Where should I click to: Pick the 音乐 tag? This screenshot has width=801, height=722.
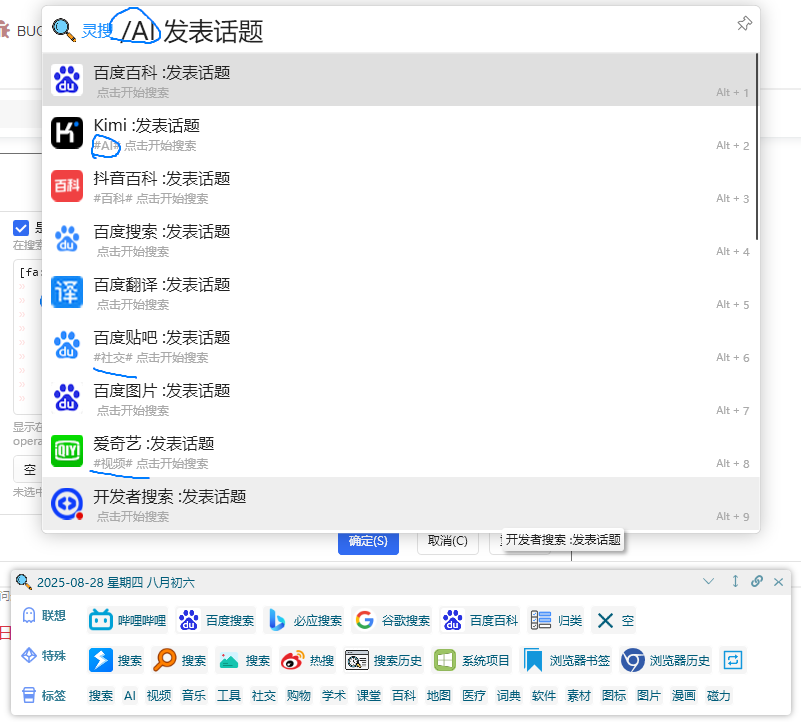194,695
